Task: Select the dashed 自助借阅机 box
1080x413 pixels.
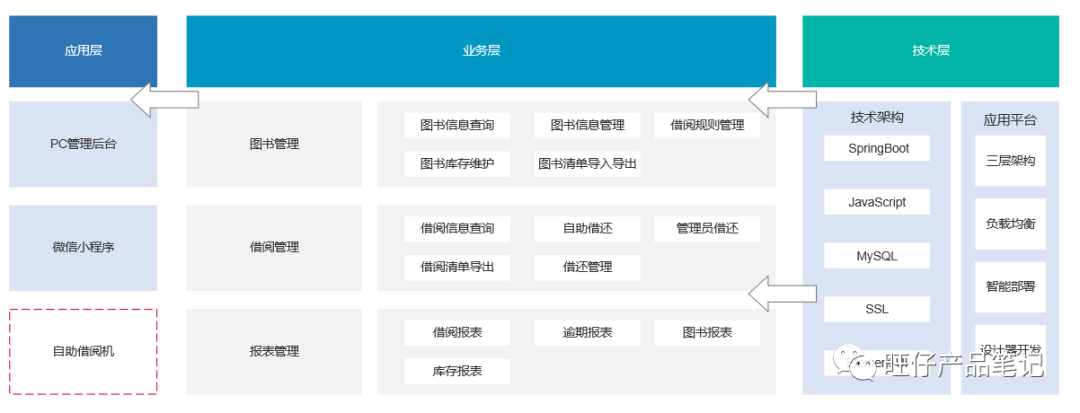Action: coord(83,351)
